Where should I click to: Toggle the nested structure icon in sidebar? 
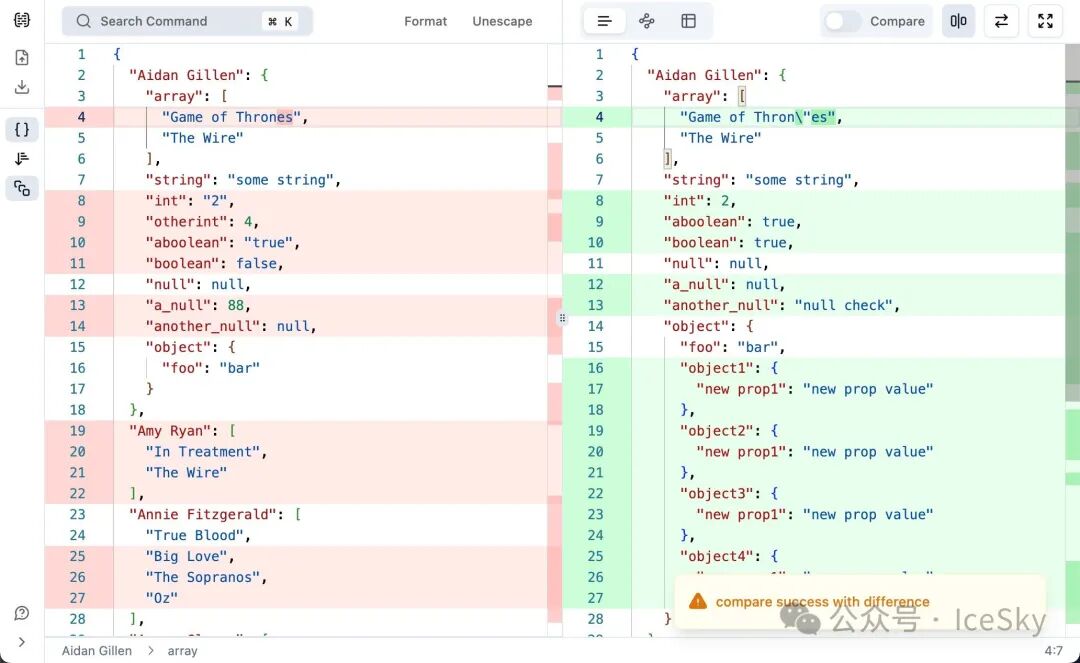tap(22, 188)
